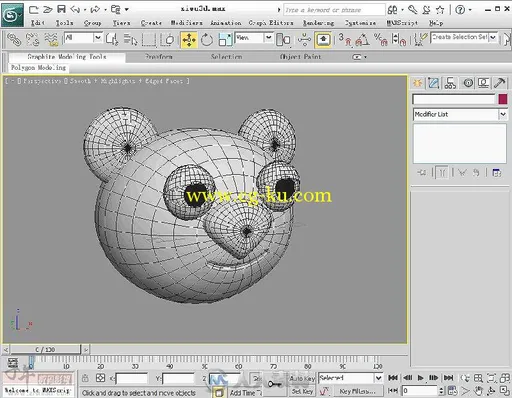
Task: Open the Rendering menu
Action: 318,23
